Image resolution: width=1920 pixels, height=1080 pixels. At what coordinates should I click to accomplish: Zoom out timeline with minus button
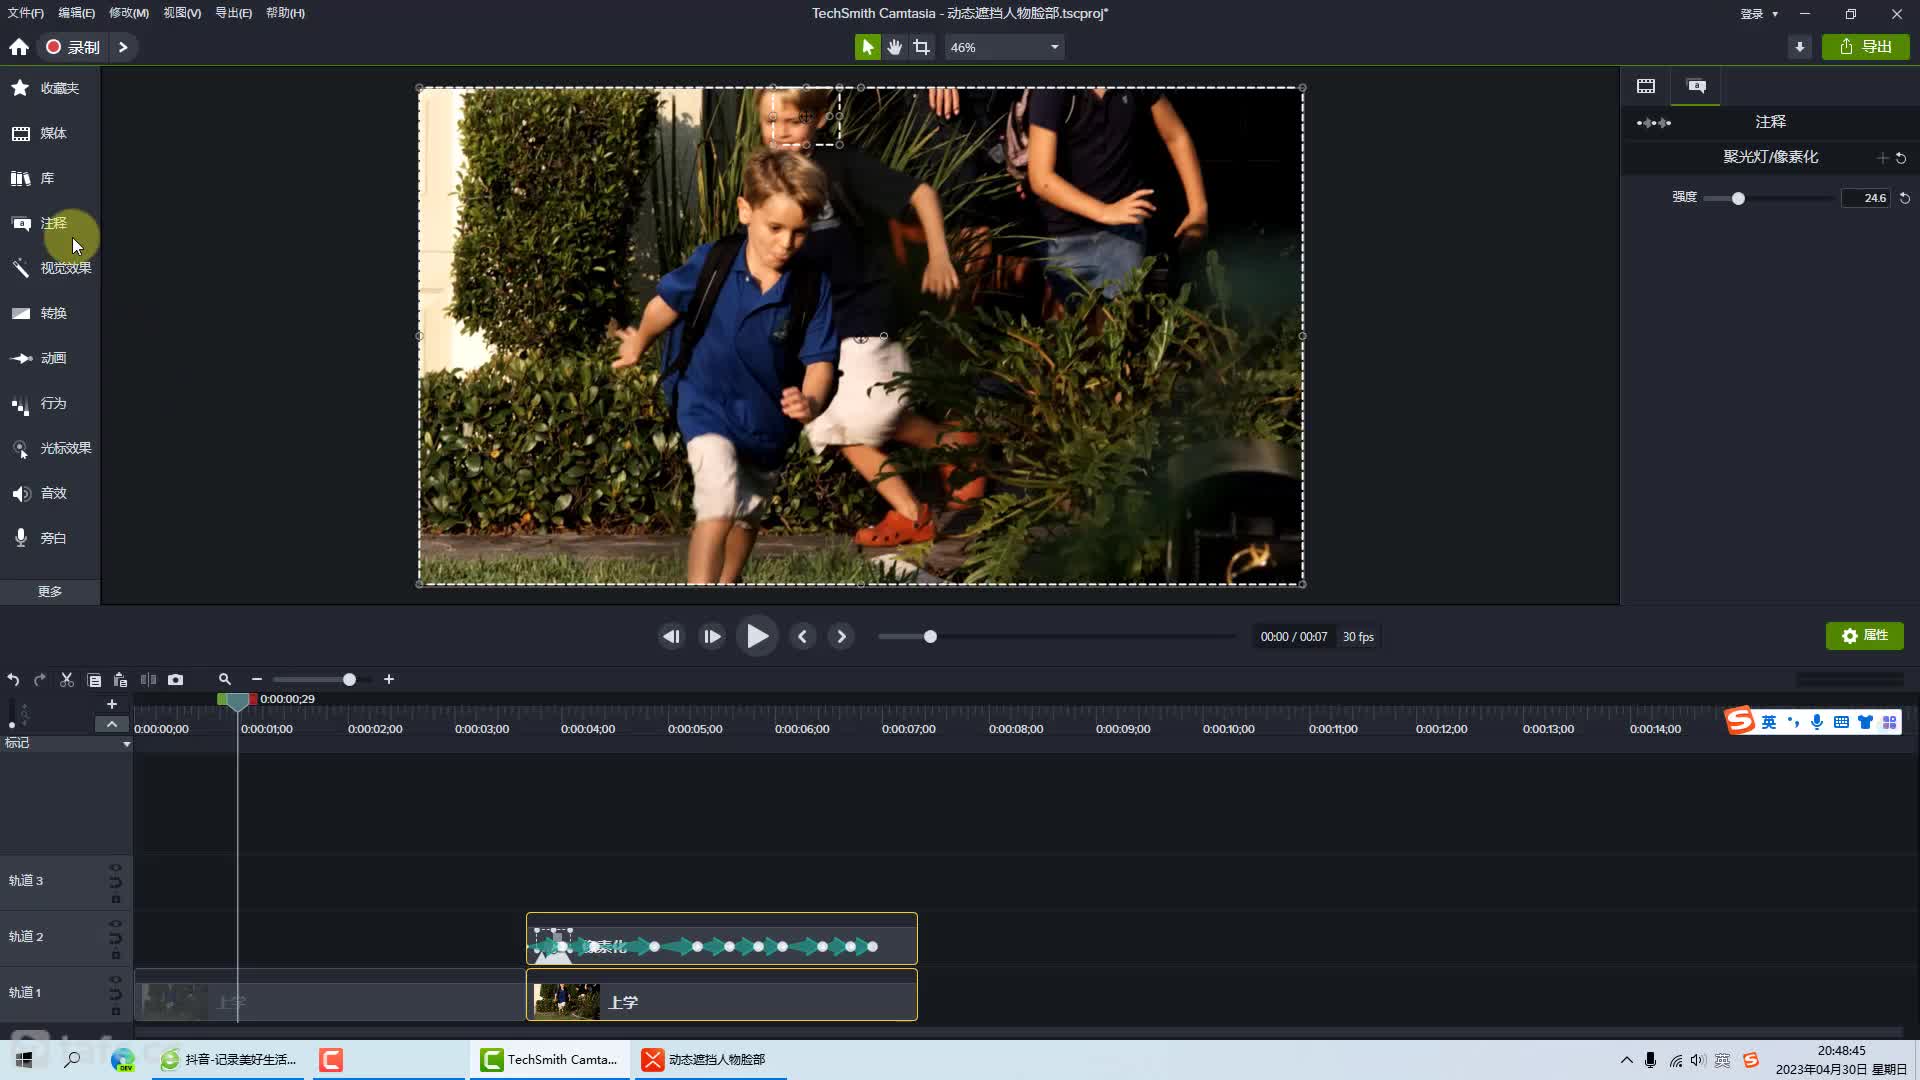[256, 680]
